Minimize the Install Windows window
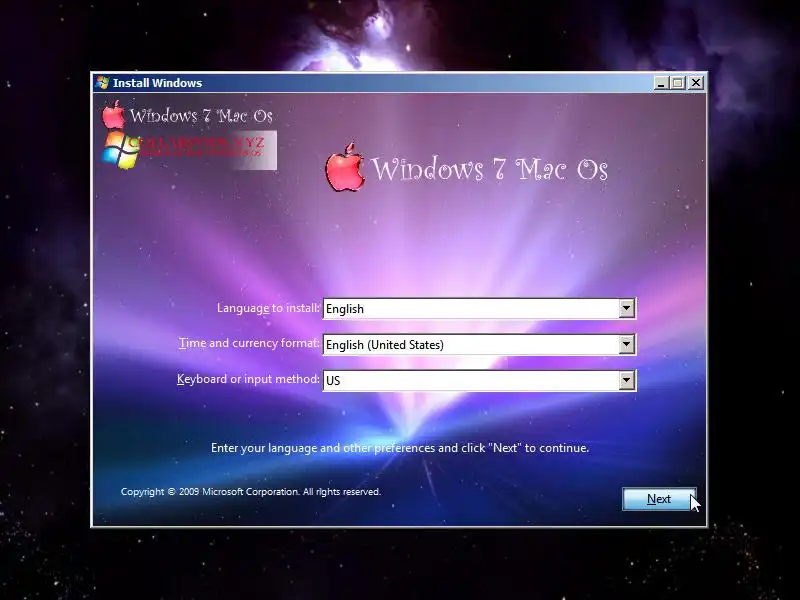This screenshot has height=600, width=800. point(661,83)
